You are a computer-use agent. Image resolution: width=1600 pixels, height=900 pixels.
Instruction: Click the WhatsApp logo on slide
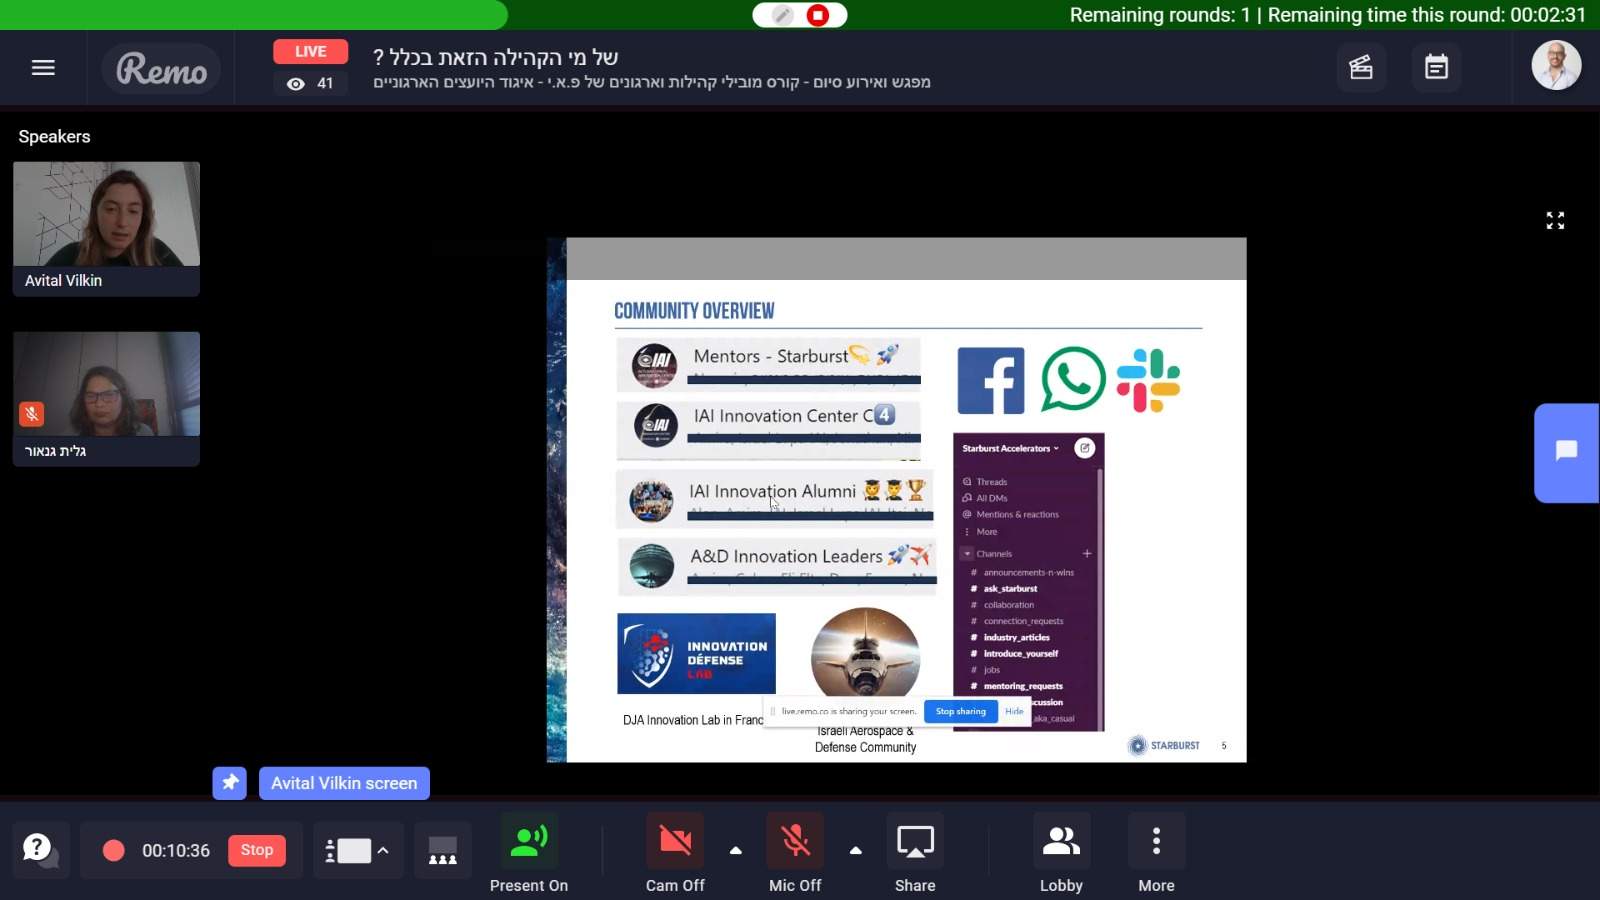click(x=1073, y=379)
